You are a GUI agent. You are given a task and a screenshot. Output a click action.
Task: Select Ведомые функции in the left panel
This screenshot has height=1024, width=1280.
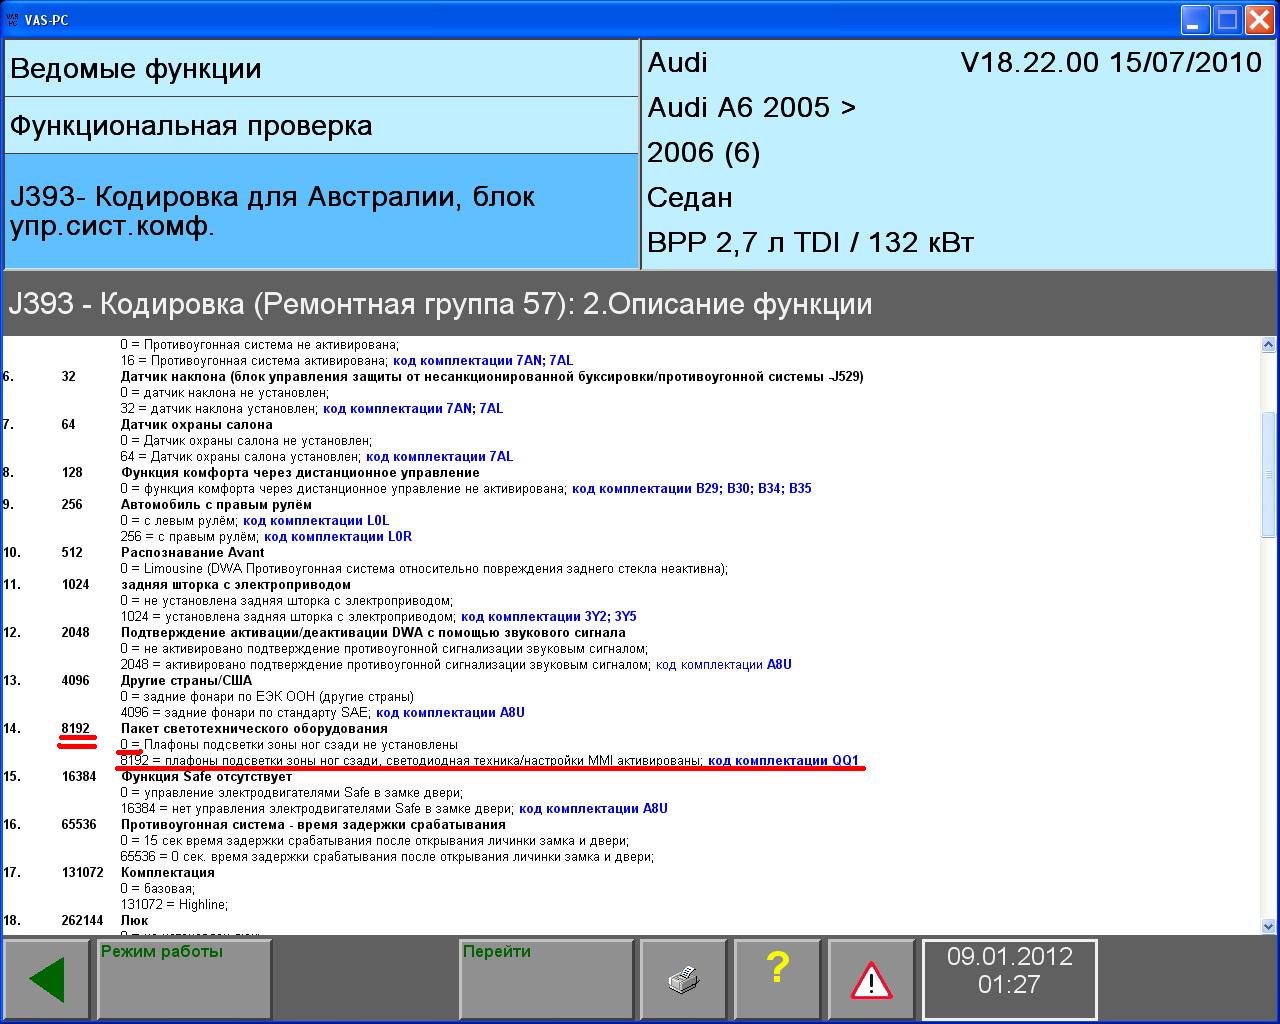321,69
